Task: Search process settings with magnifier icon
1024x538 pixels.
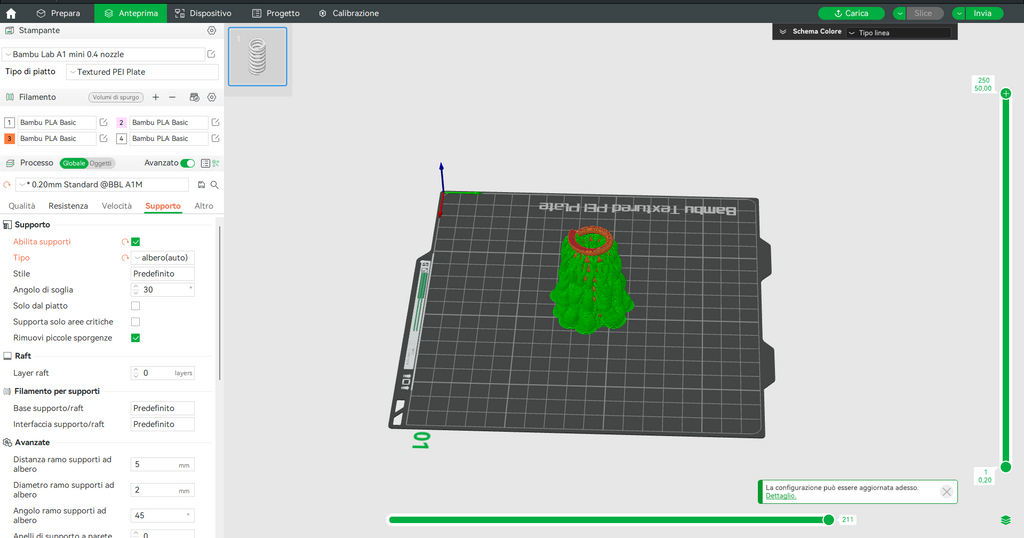Action: pos(214,185)
